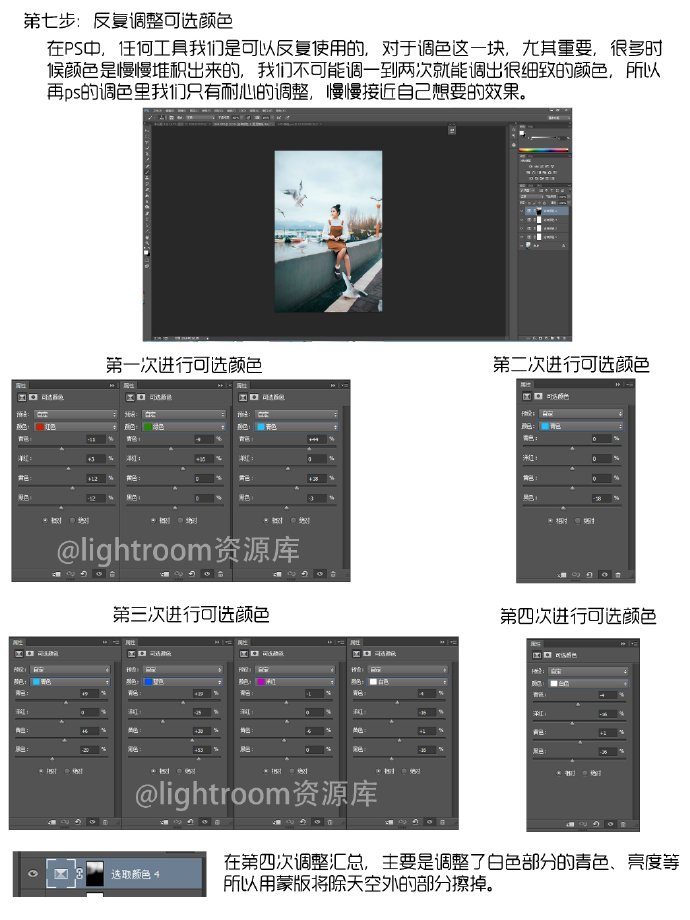The width and height of the screenshot is (690, 920).
Task: Click selective color adjustment icon in first-round red panel
Action: tap(22, 397)
